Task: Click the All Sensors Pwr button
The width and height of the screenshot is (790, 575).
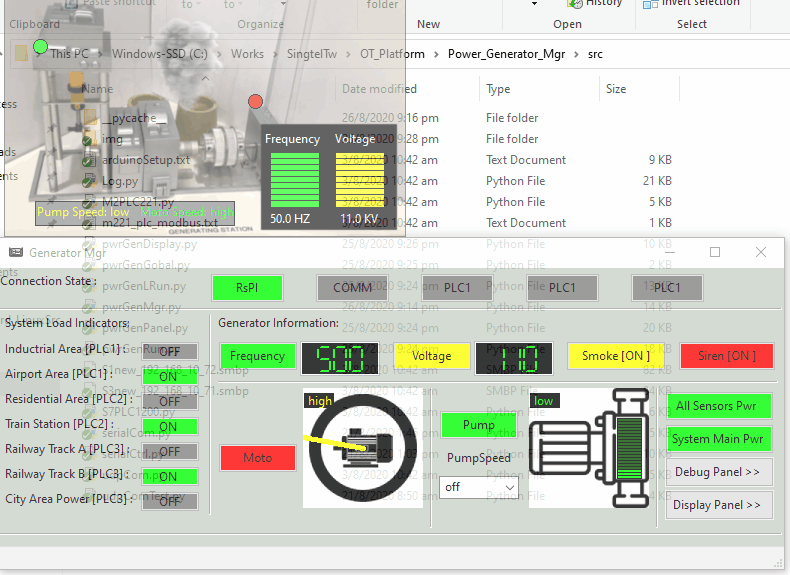Action: coord(719,406)
